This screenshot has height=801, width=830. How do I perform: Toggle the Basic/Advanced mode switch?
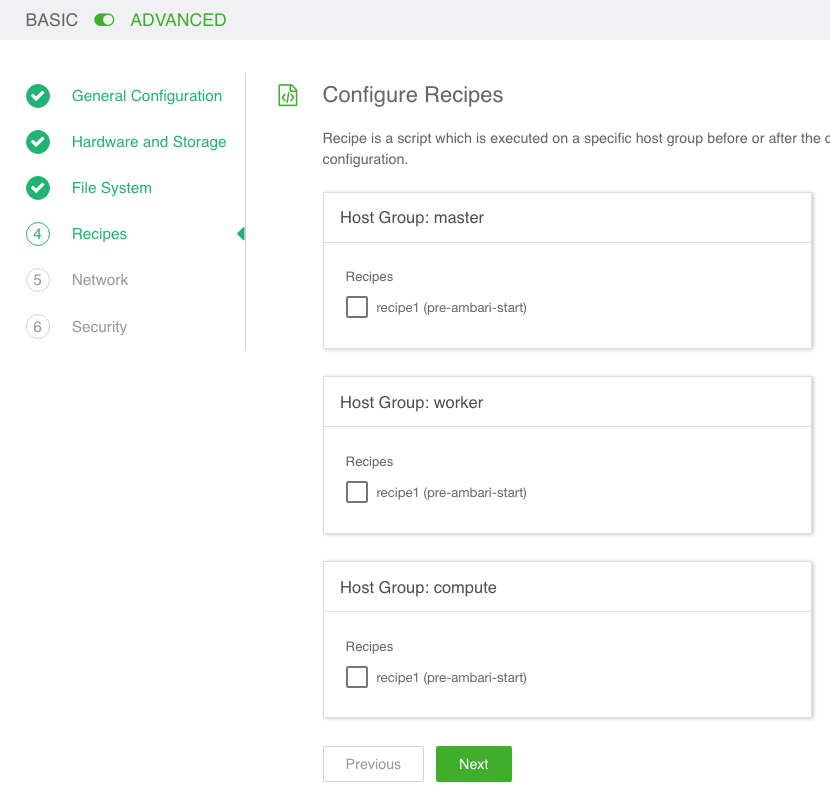pyautogui.click(x=104, y=20)
